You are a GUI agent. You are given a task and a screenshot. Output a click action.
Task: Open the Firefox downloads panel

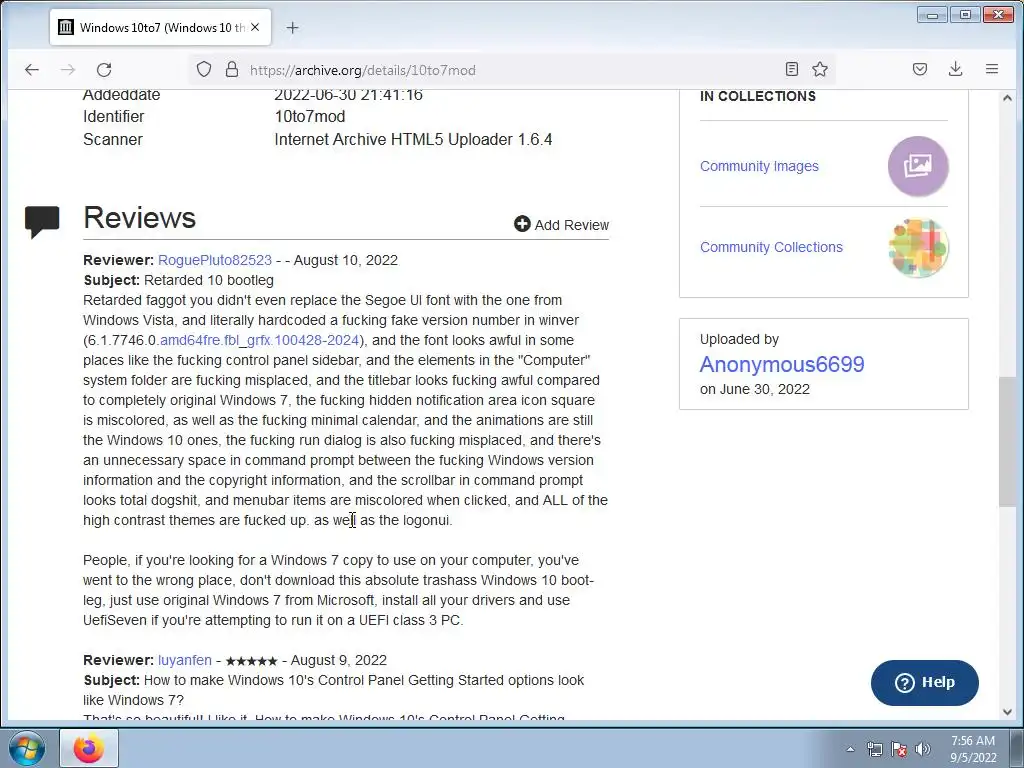955,69
